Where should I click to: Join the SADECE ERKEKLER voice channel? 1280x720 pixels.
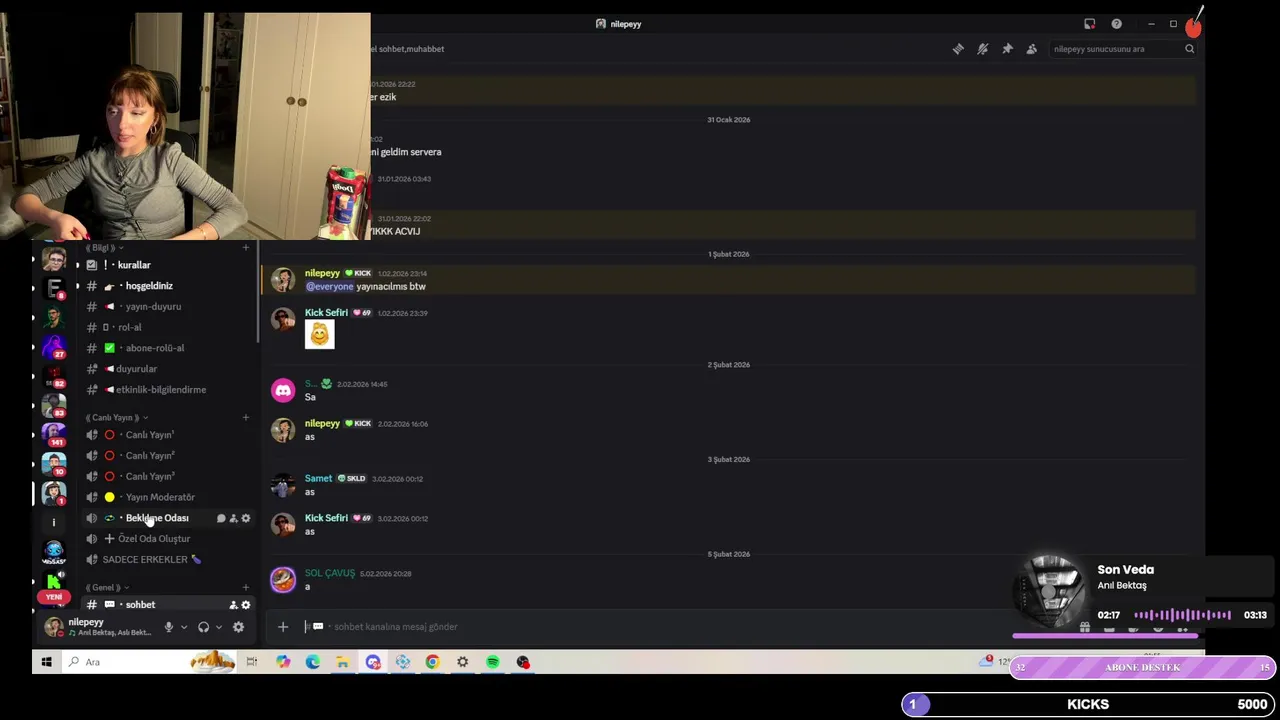pyautogui.click(x=168, y=560)
